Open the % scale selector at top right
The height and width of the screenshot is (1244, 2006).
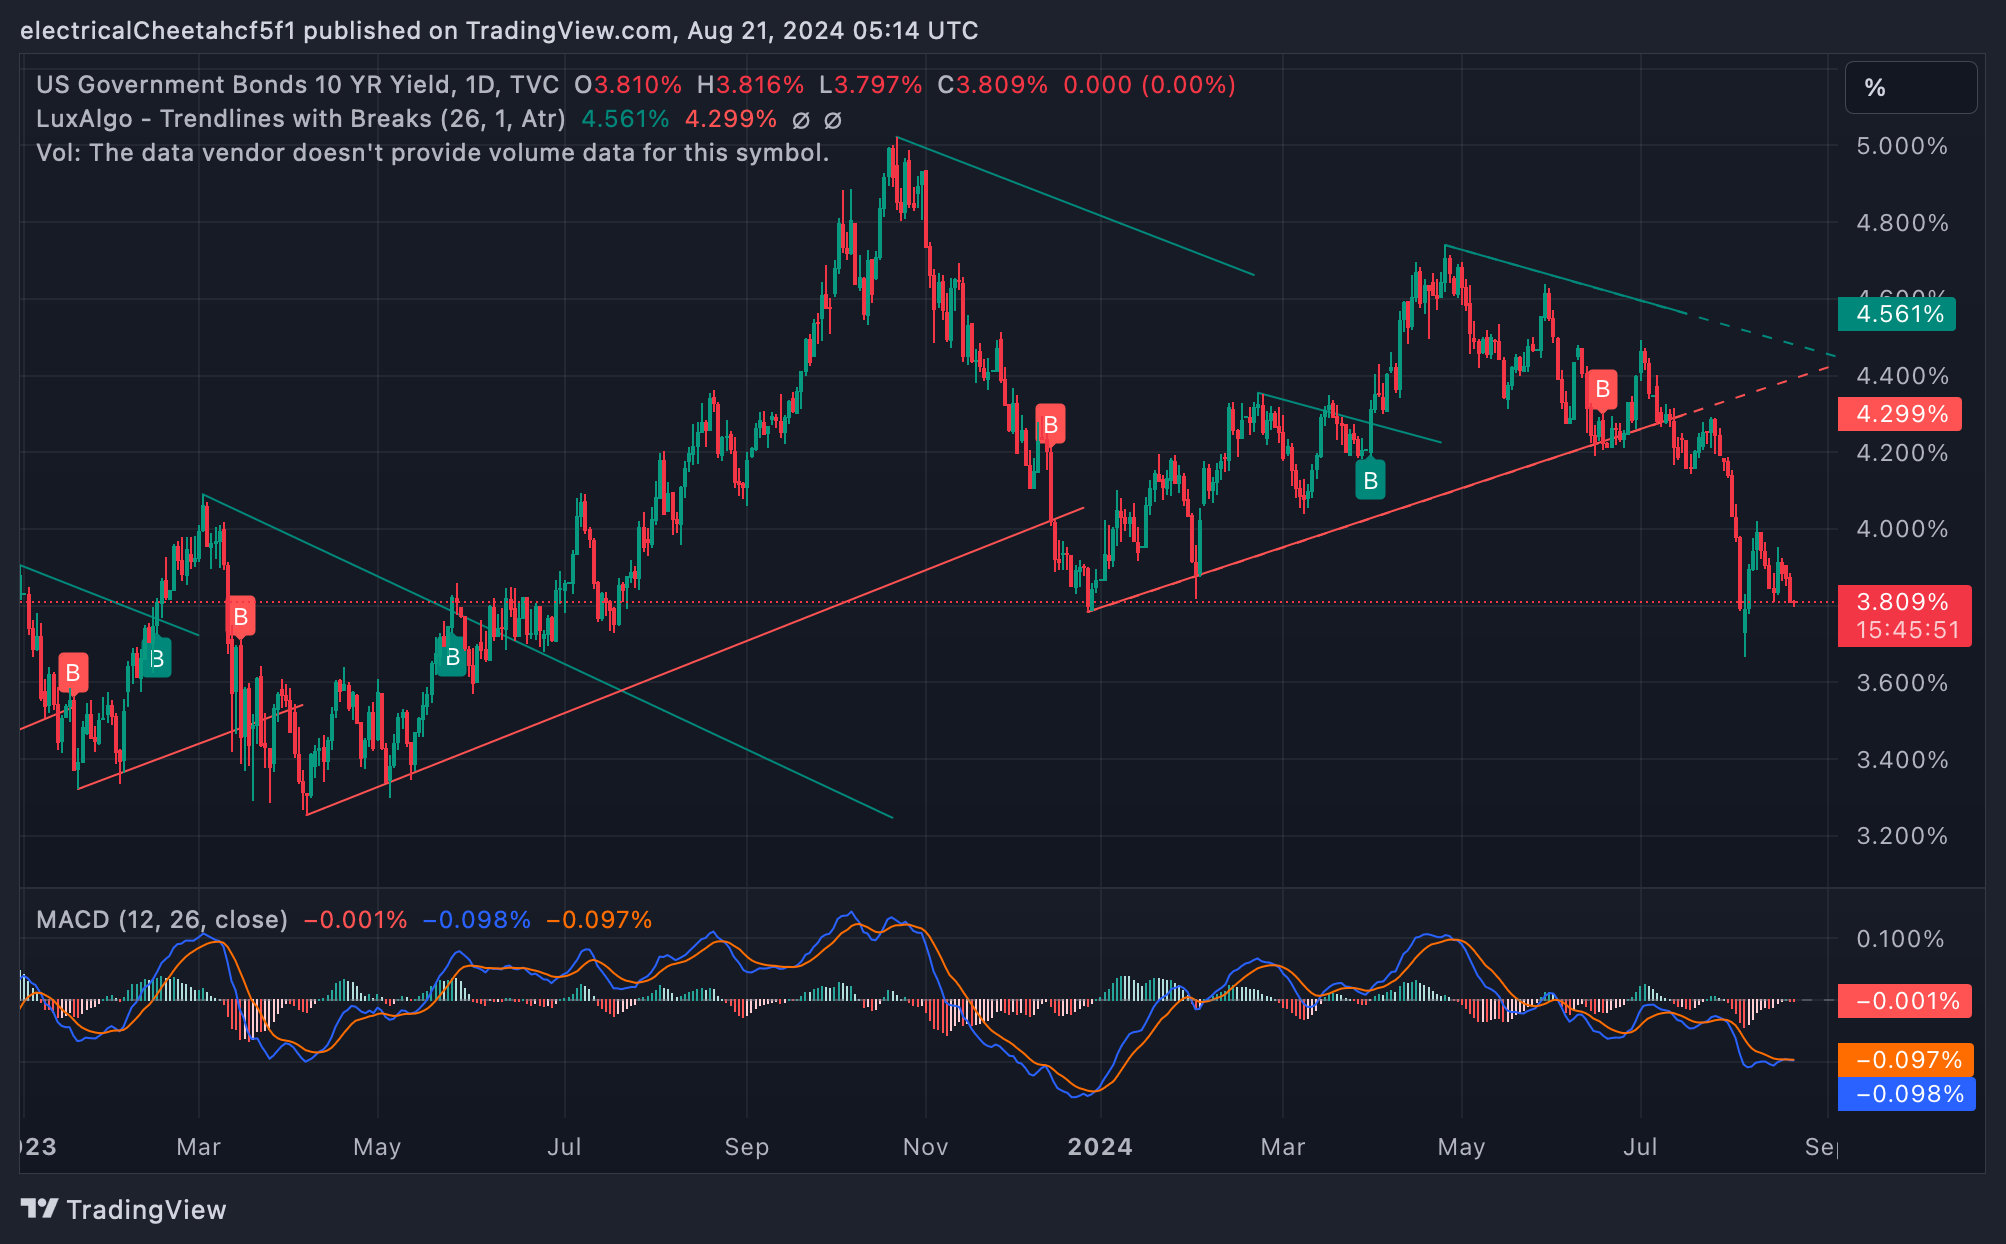pyautogui.click(x=1910, y=88)
